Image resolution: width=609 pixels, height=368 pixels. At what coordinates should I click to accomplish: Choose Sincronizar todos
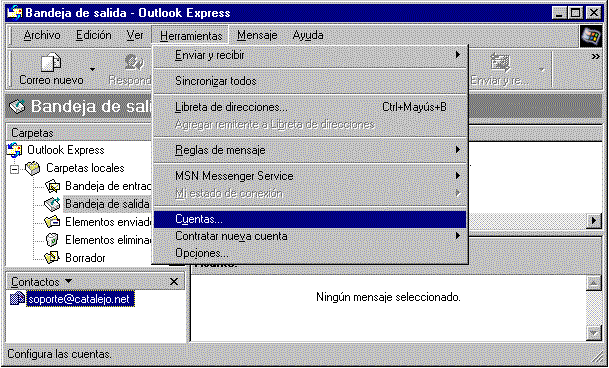310,81
